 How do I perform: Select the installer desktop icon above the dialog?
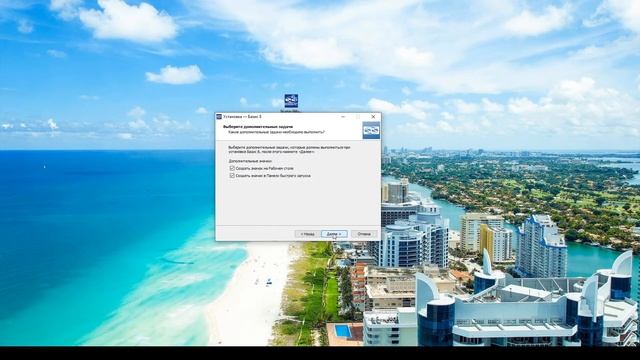click(x=291, y=101)
